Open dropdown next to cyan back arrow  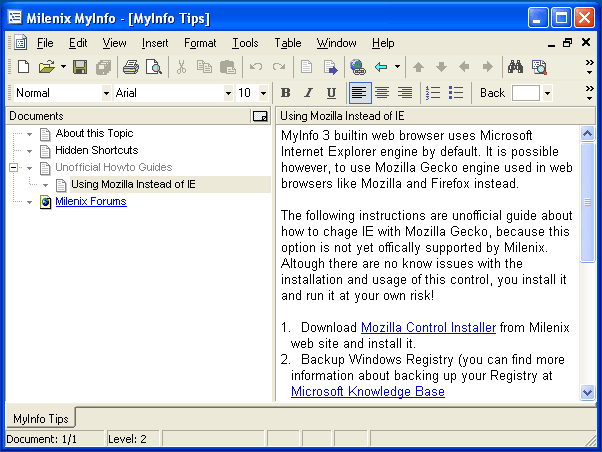tap(397, 67)
